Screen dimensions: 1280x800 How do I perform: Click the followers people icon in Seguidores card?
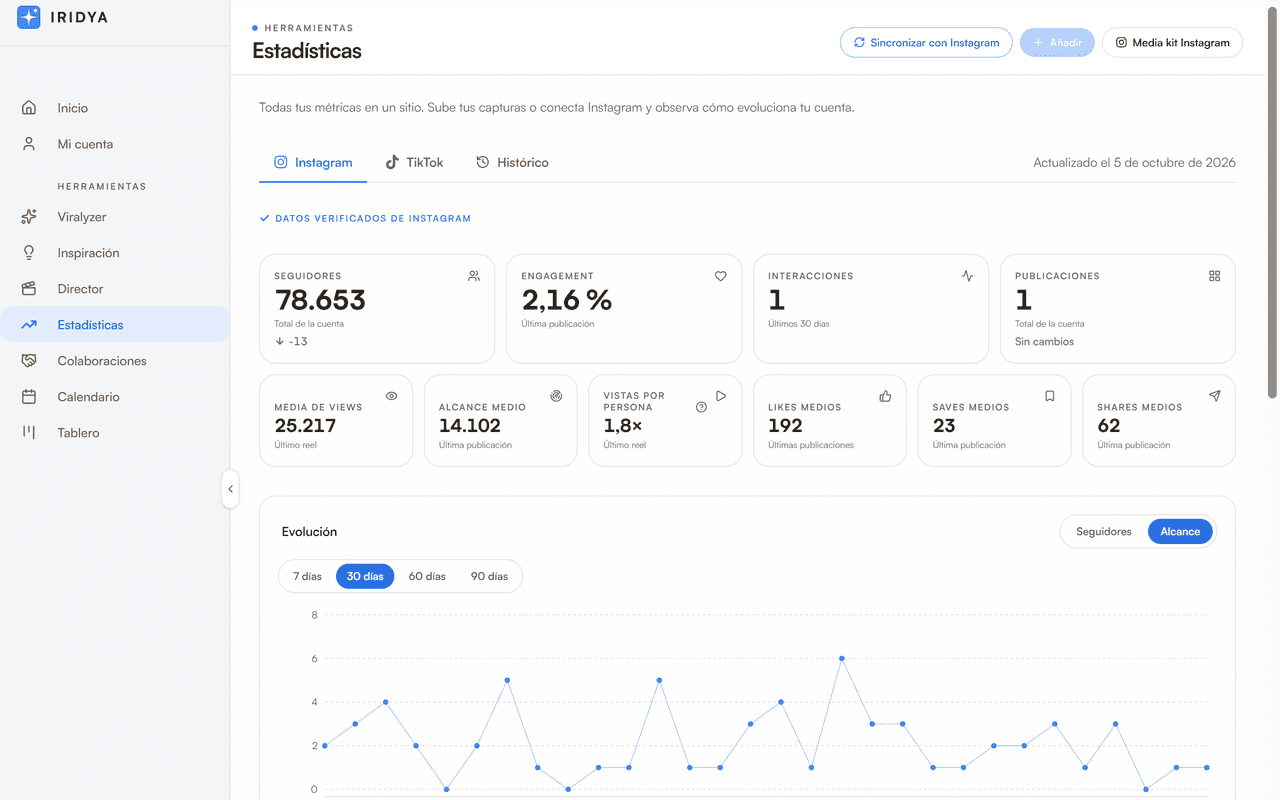tap(474, 276)
